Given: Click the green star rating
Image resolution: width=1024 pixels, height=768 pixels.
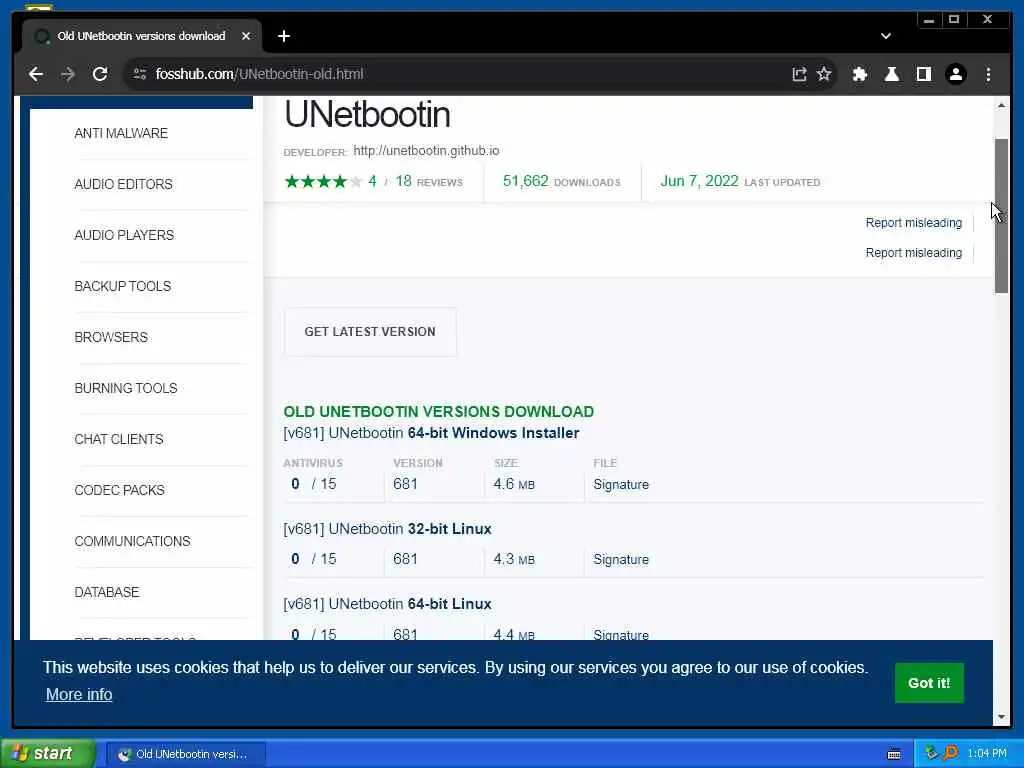Looking at the screenshot, I should pos(323,182).
